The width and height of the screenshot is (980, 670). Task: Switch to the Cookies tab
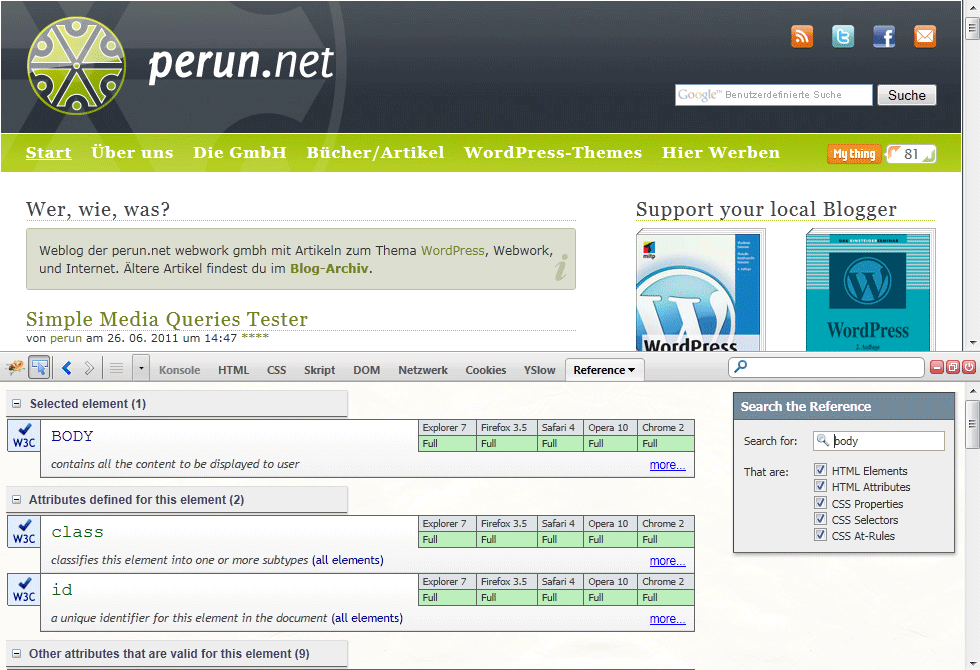(x=486, y=370)
